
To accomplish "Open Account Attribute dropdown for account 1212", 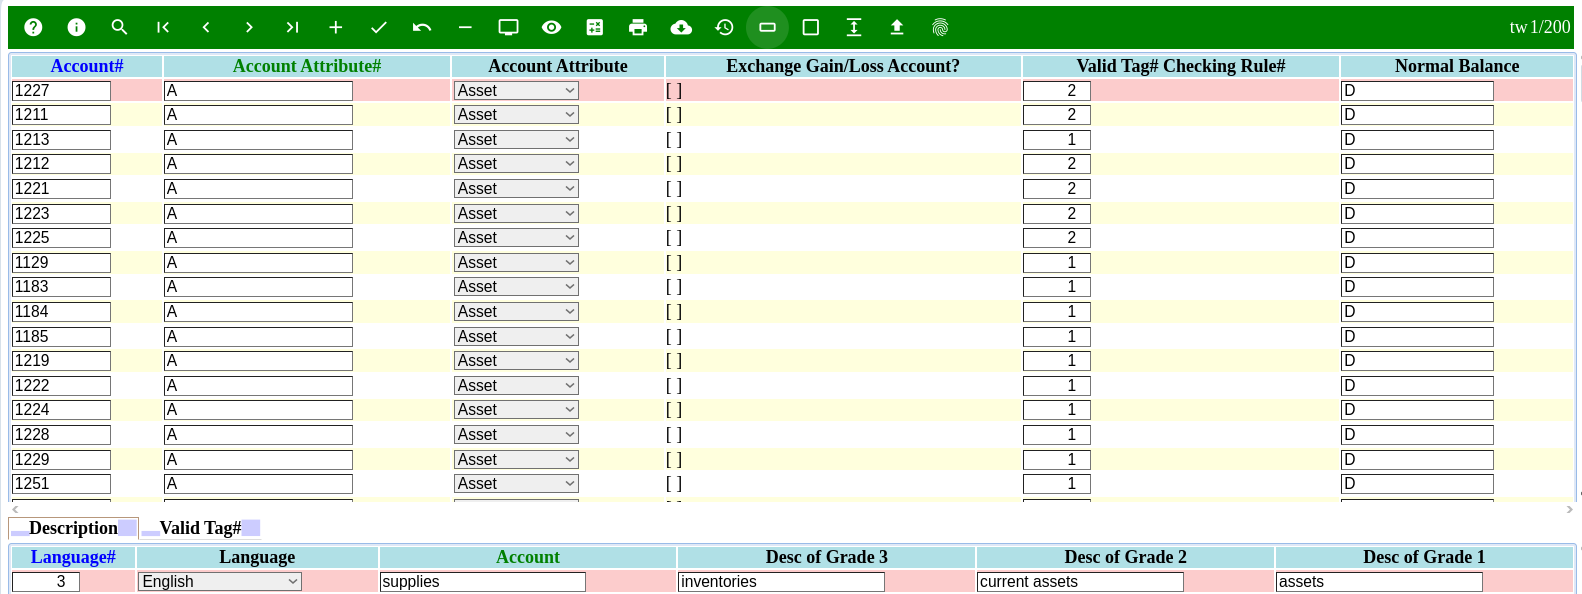I will 516,164.
